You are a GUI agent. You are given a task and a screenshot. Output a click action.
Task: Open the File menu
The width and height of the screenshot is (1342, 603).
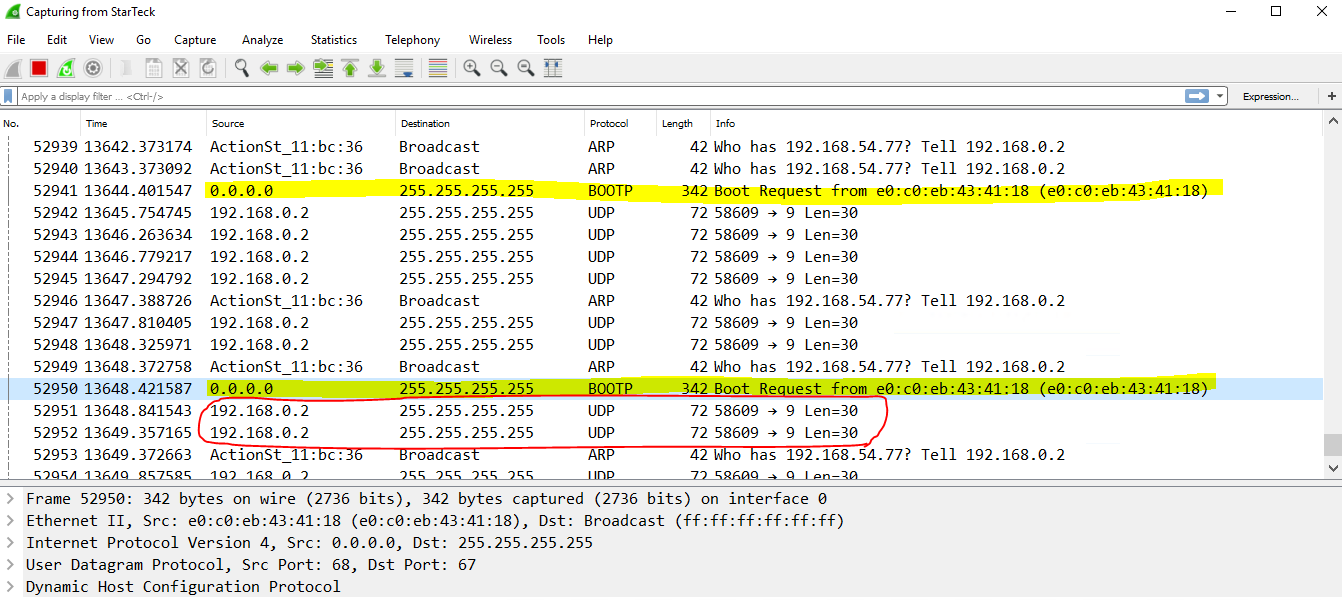[x=16, y=40]
